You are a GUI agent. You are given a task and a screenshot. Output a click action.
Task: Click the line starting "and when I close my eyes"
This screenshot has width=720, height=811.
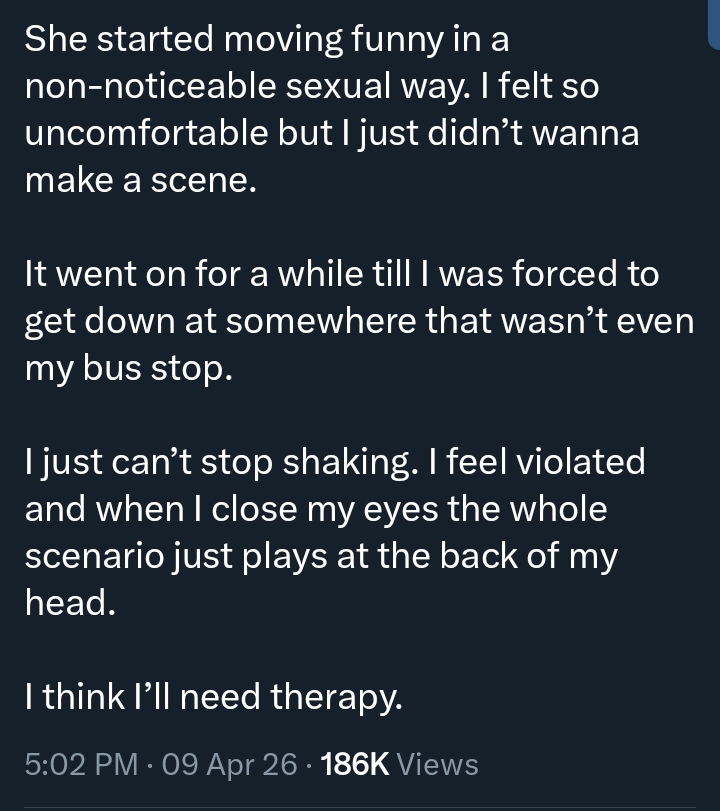pyautogui.click(x=316, y=509)
